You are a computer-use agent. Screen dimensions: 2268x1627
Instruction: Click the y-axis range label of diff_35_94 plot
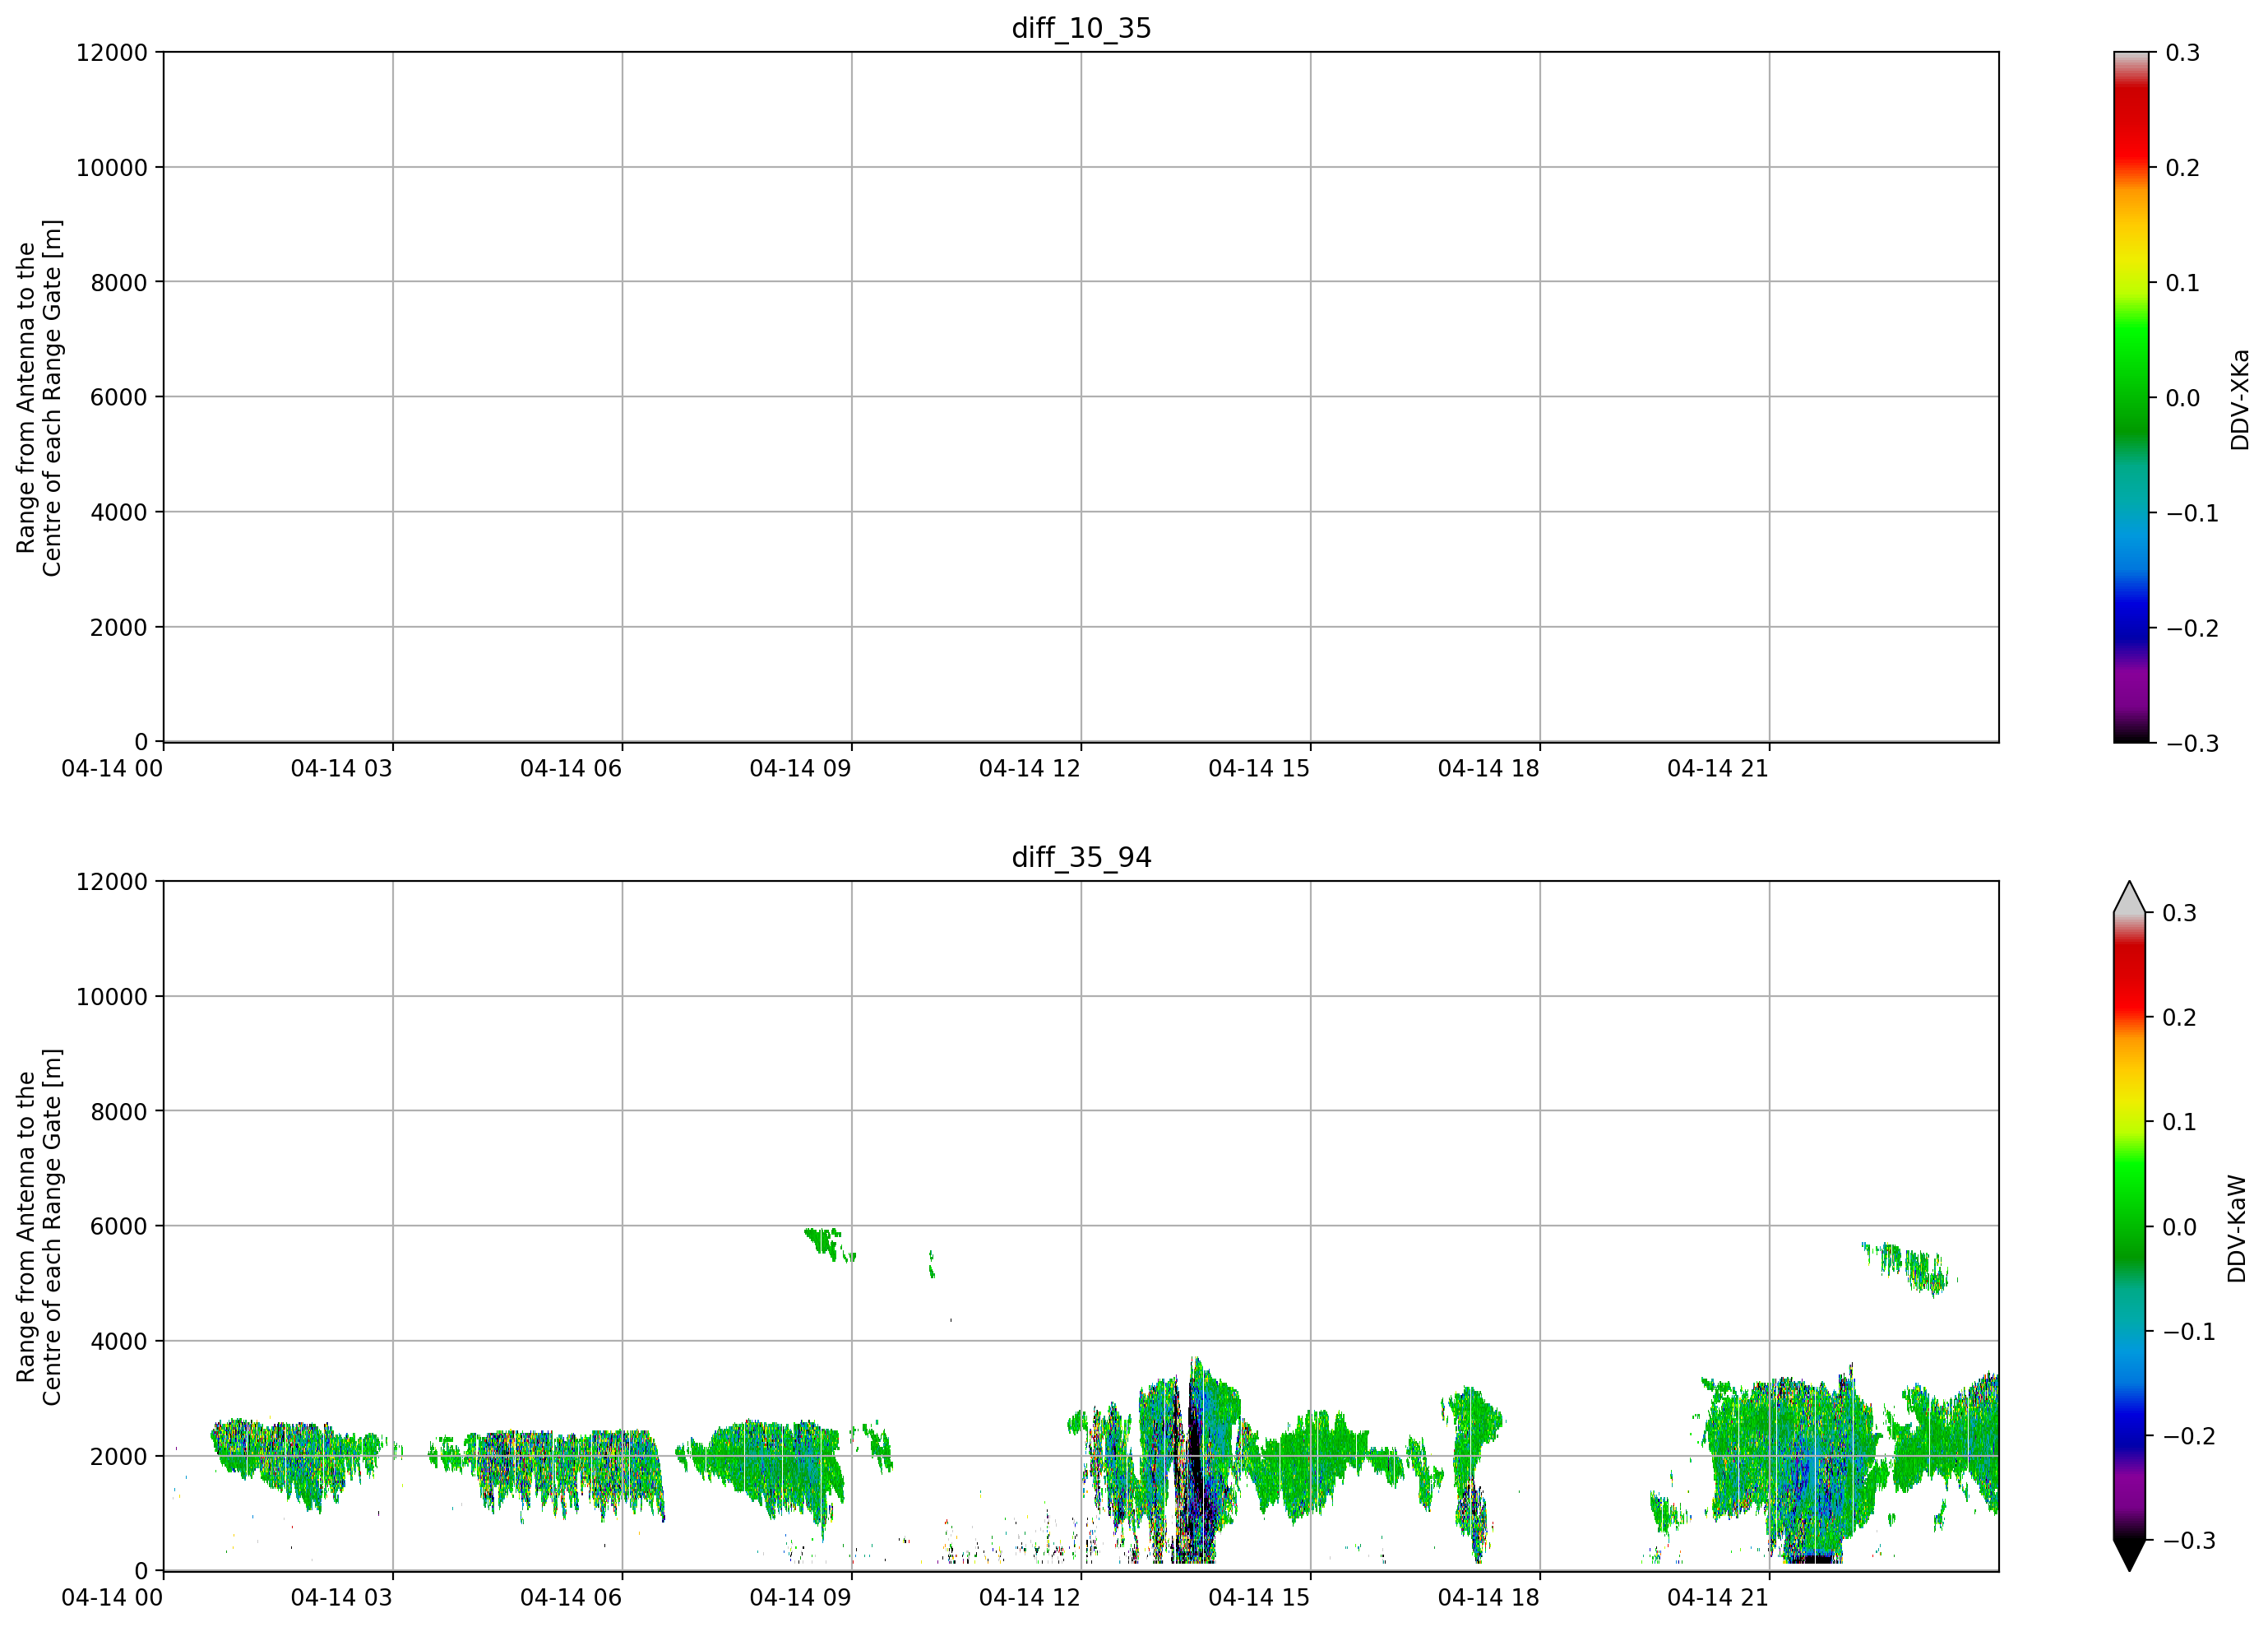pos(39,1226)
